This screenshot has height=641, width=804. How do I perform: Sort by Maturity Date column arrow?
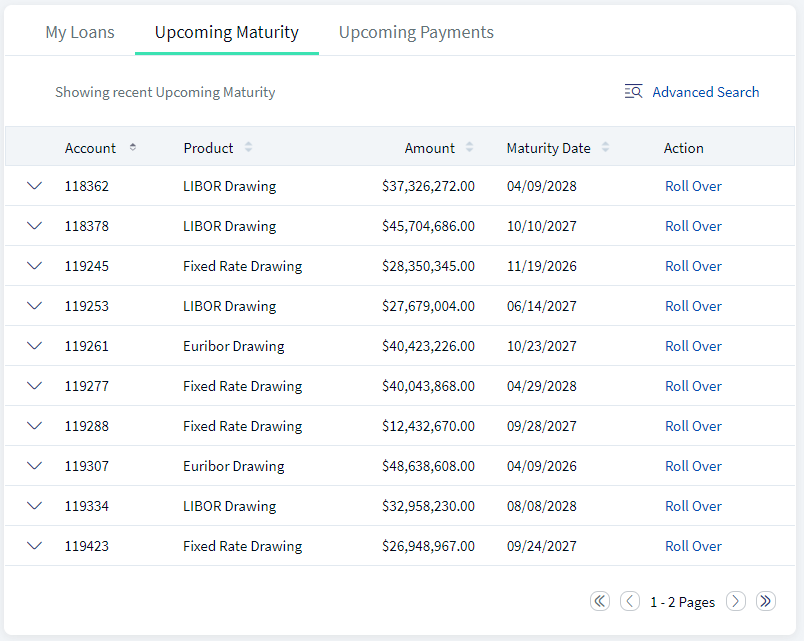tap(606, 147)
